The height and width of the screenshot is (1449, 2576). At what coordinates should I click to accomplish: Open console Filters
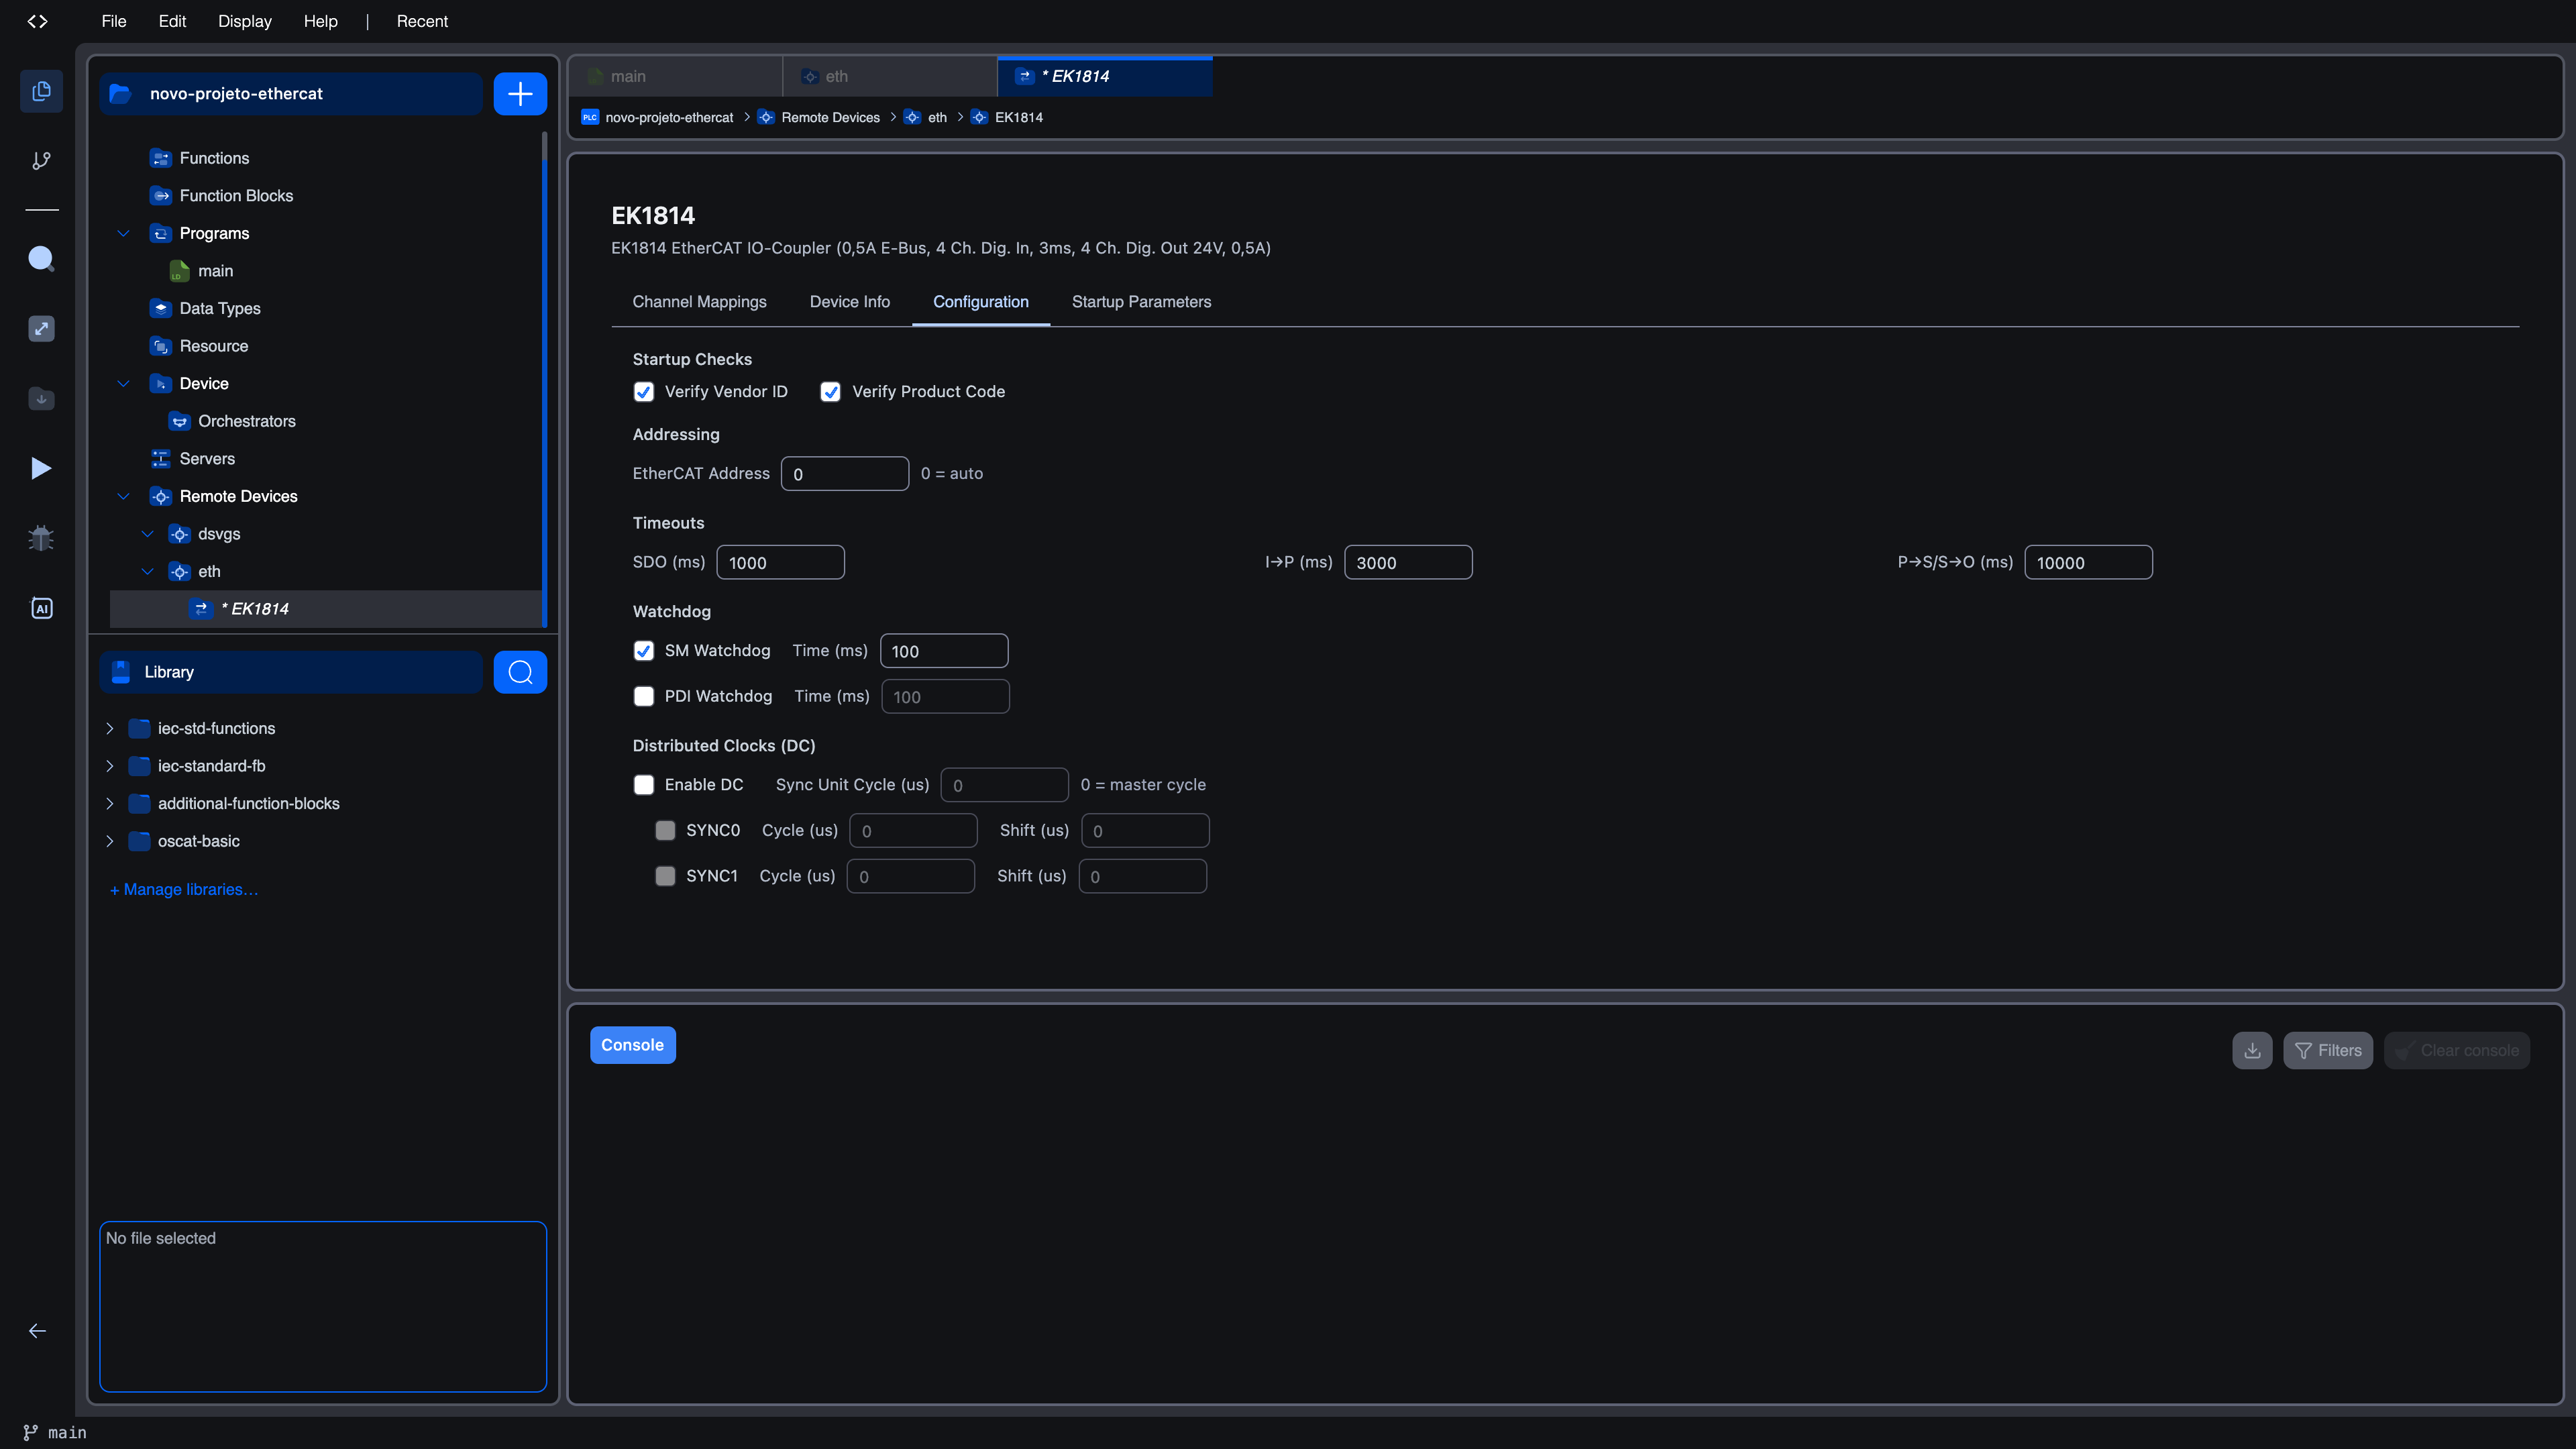(x=2328, y=1050)
